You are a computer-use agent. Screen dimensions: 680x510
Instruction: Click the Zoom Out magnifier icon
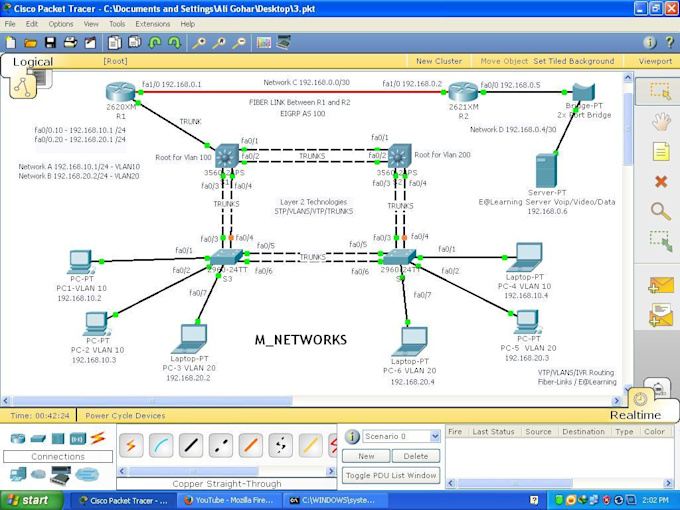[239, 42]
